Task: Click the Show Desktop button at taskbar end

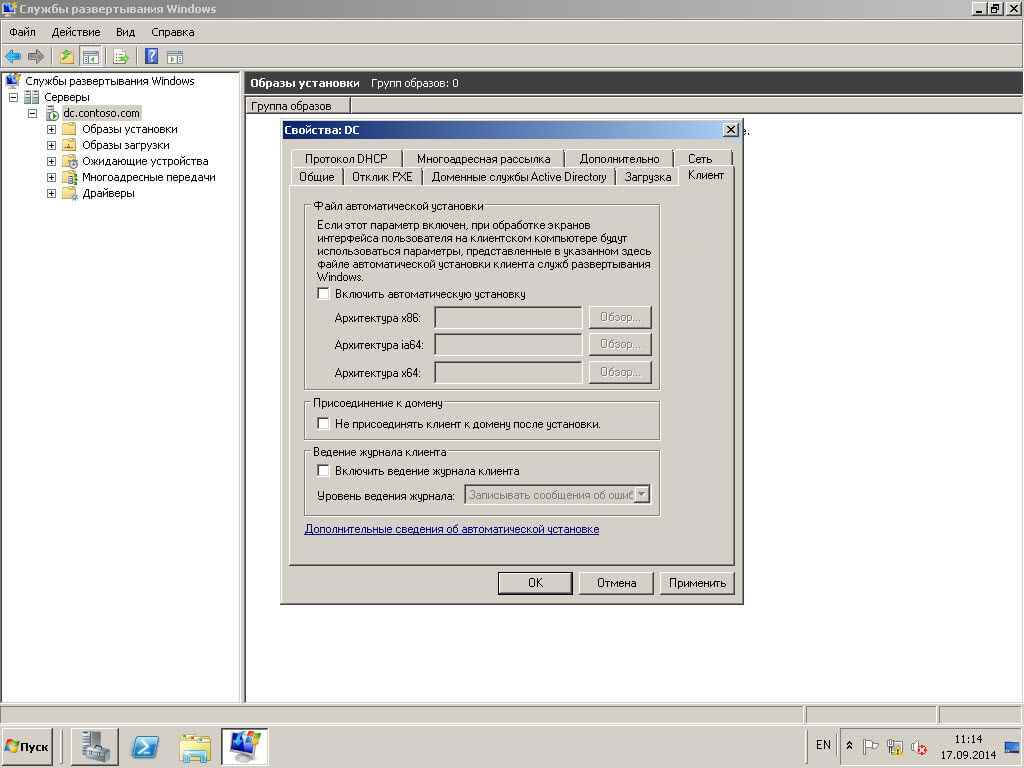Action: coord(1013,746)
